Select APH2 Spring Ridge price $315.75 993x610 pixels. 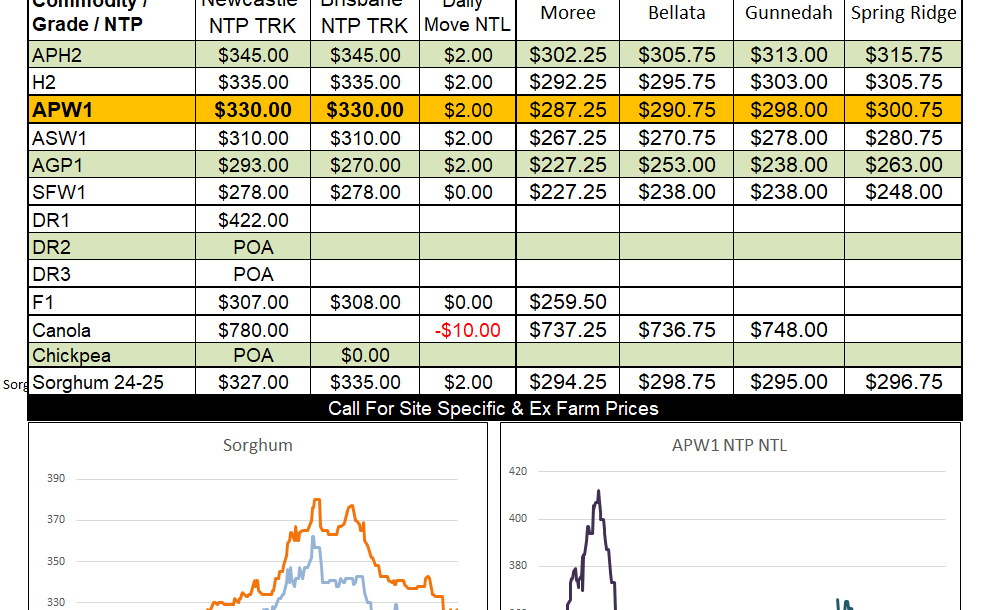[x=903, y=56]
